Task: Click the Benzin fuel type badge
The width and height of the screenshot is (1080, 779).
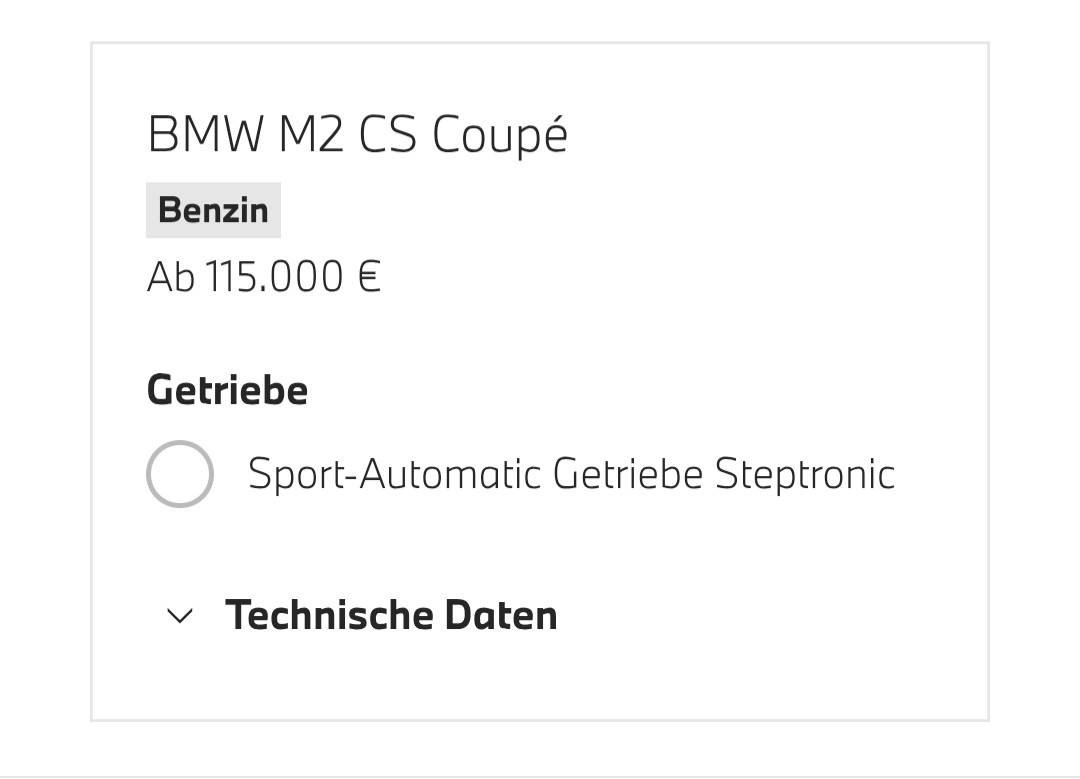Action: (x=214, y=210)
